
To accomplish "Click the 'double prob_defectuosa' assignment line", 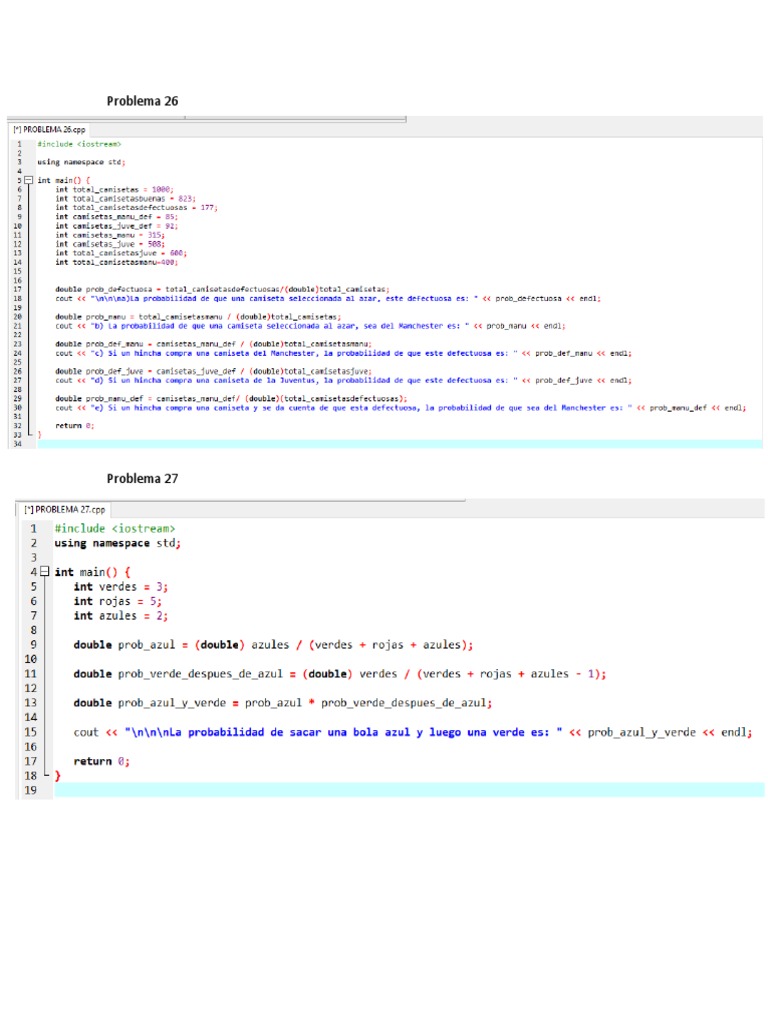I will (222, 288).
